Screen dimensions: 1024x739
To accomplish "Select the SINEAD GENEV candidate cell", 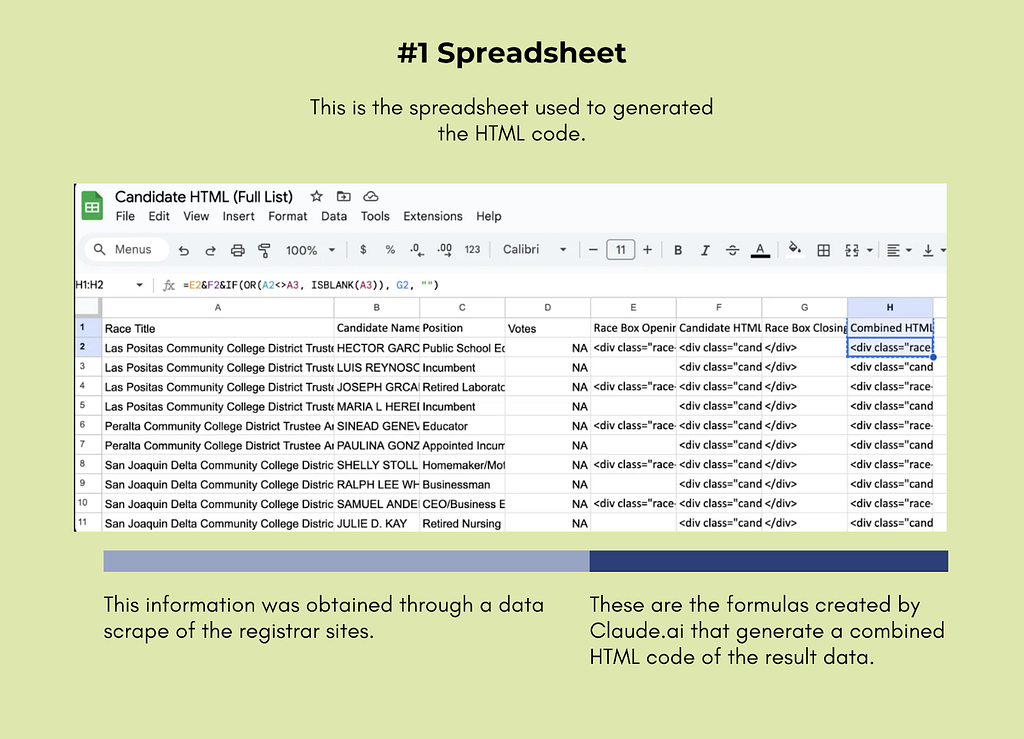I will 377,426.
